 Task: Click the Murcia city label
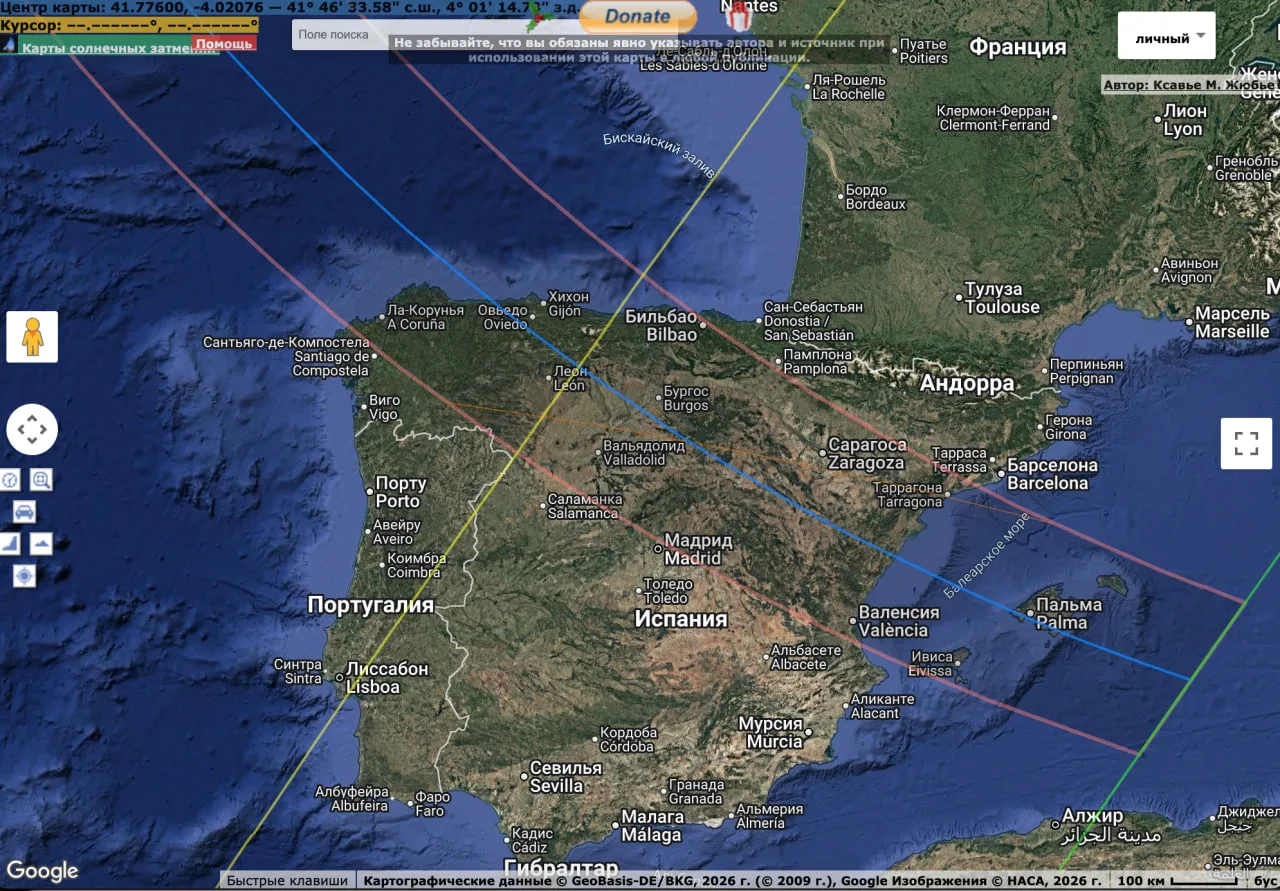point(771,732)
